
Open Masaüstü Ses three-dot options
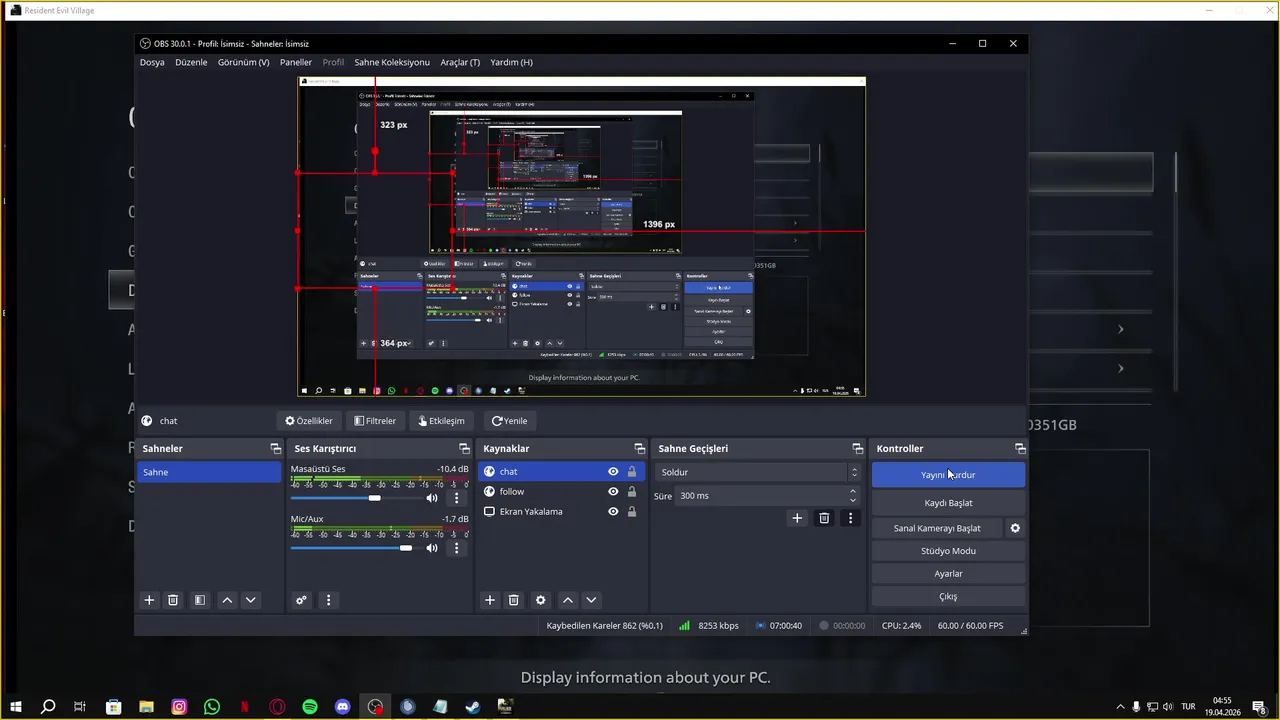[x=457, y=498]
